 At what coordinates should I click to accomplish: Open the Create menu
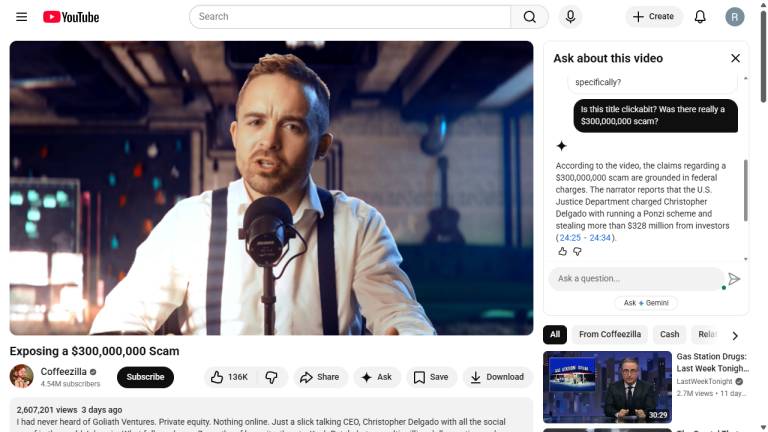pyautogui.click(x=653, y=17)
